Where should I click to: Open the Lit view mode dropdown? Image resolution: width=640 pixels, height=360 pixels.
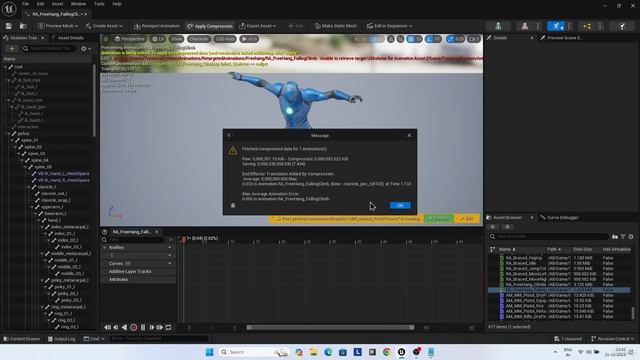click(158, 39)
